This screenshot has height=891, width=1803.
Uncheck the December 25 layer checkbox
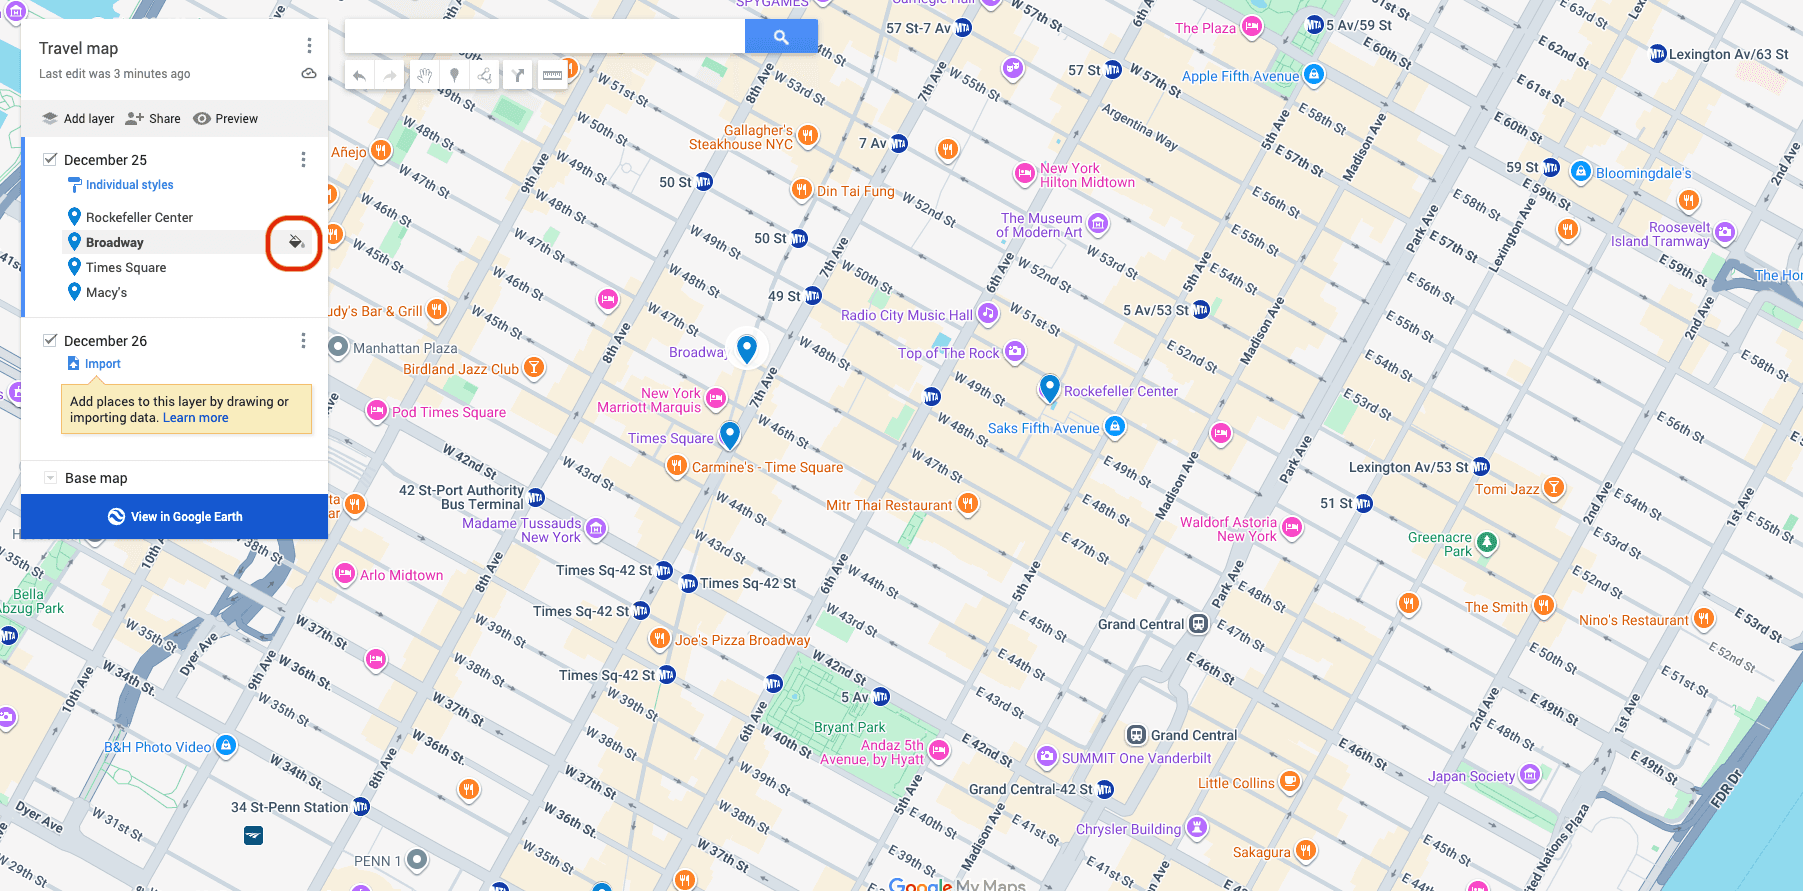click(x=50, y=159)
